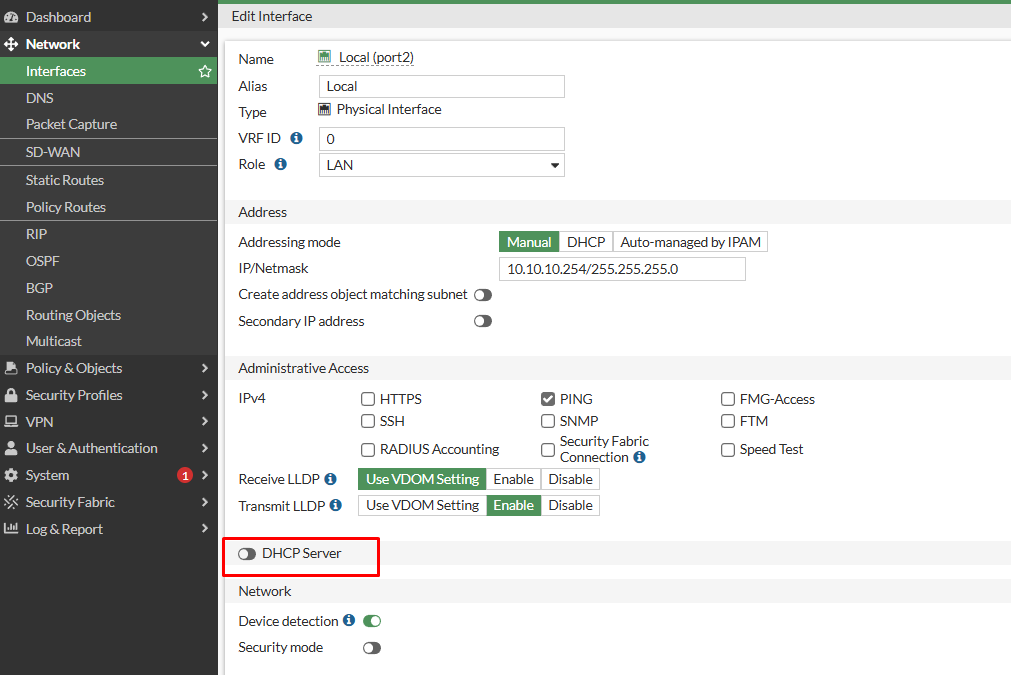This screenshot has height=675, width=1011.
Task: Set Transmit LLDP to Use VDOM Setting
Action: tap(422, 505)
